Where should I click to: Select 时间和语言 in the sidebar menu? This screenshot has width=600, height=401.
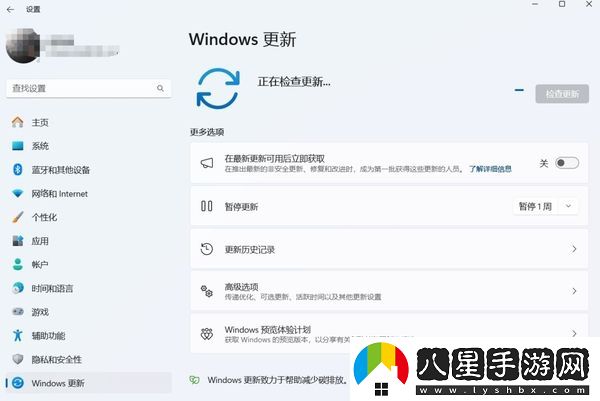[x=52, y=288]
